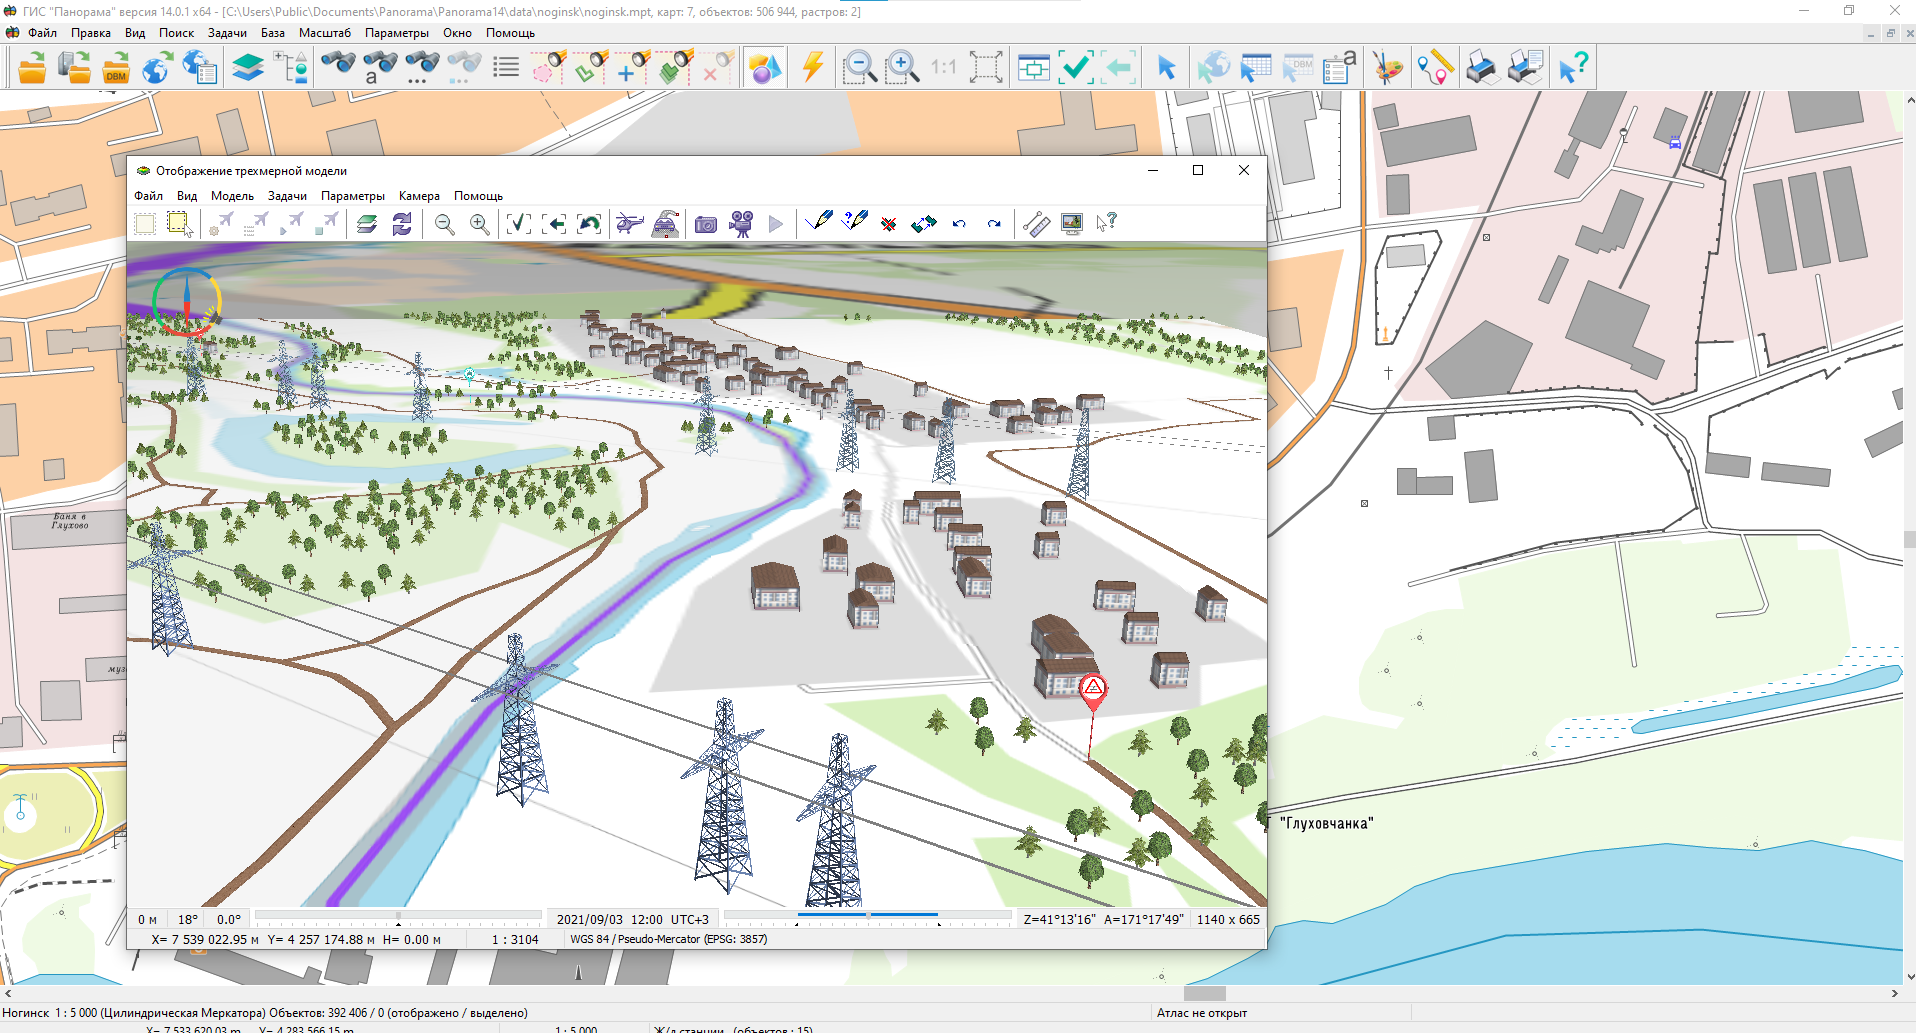The image size is (1916, 1033).
Task: Open the Камера menu
Action: [x=419, y=196]
